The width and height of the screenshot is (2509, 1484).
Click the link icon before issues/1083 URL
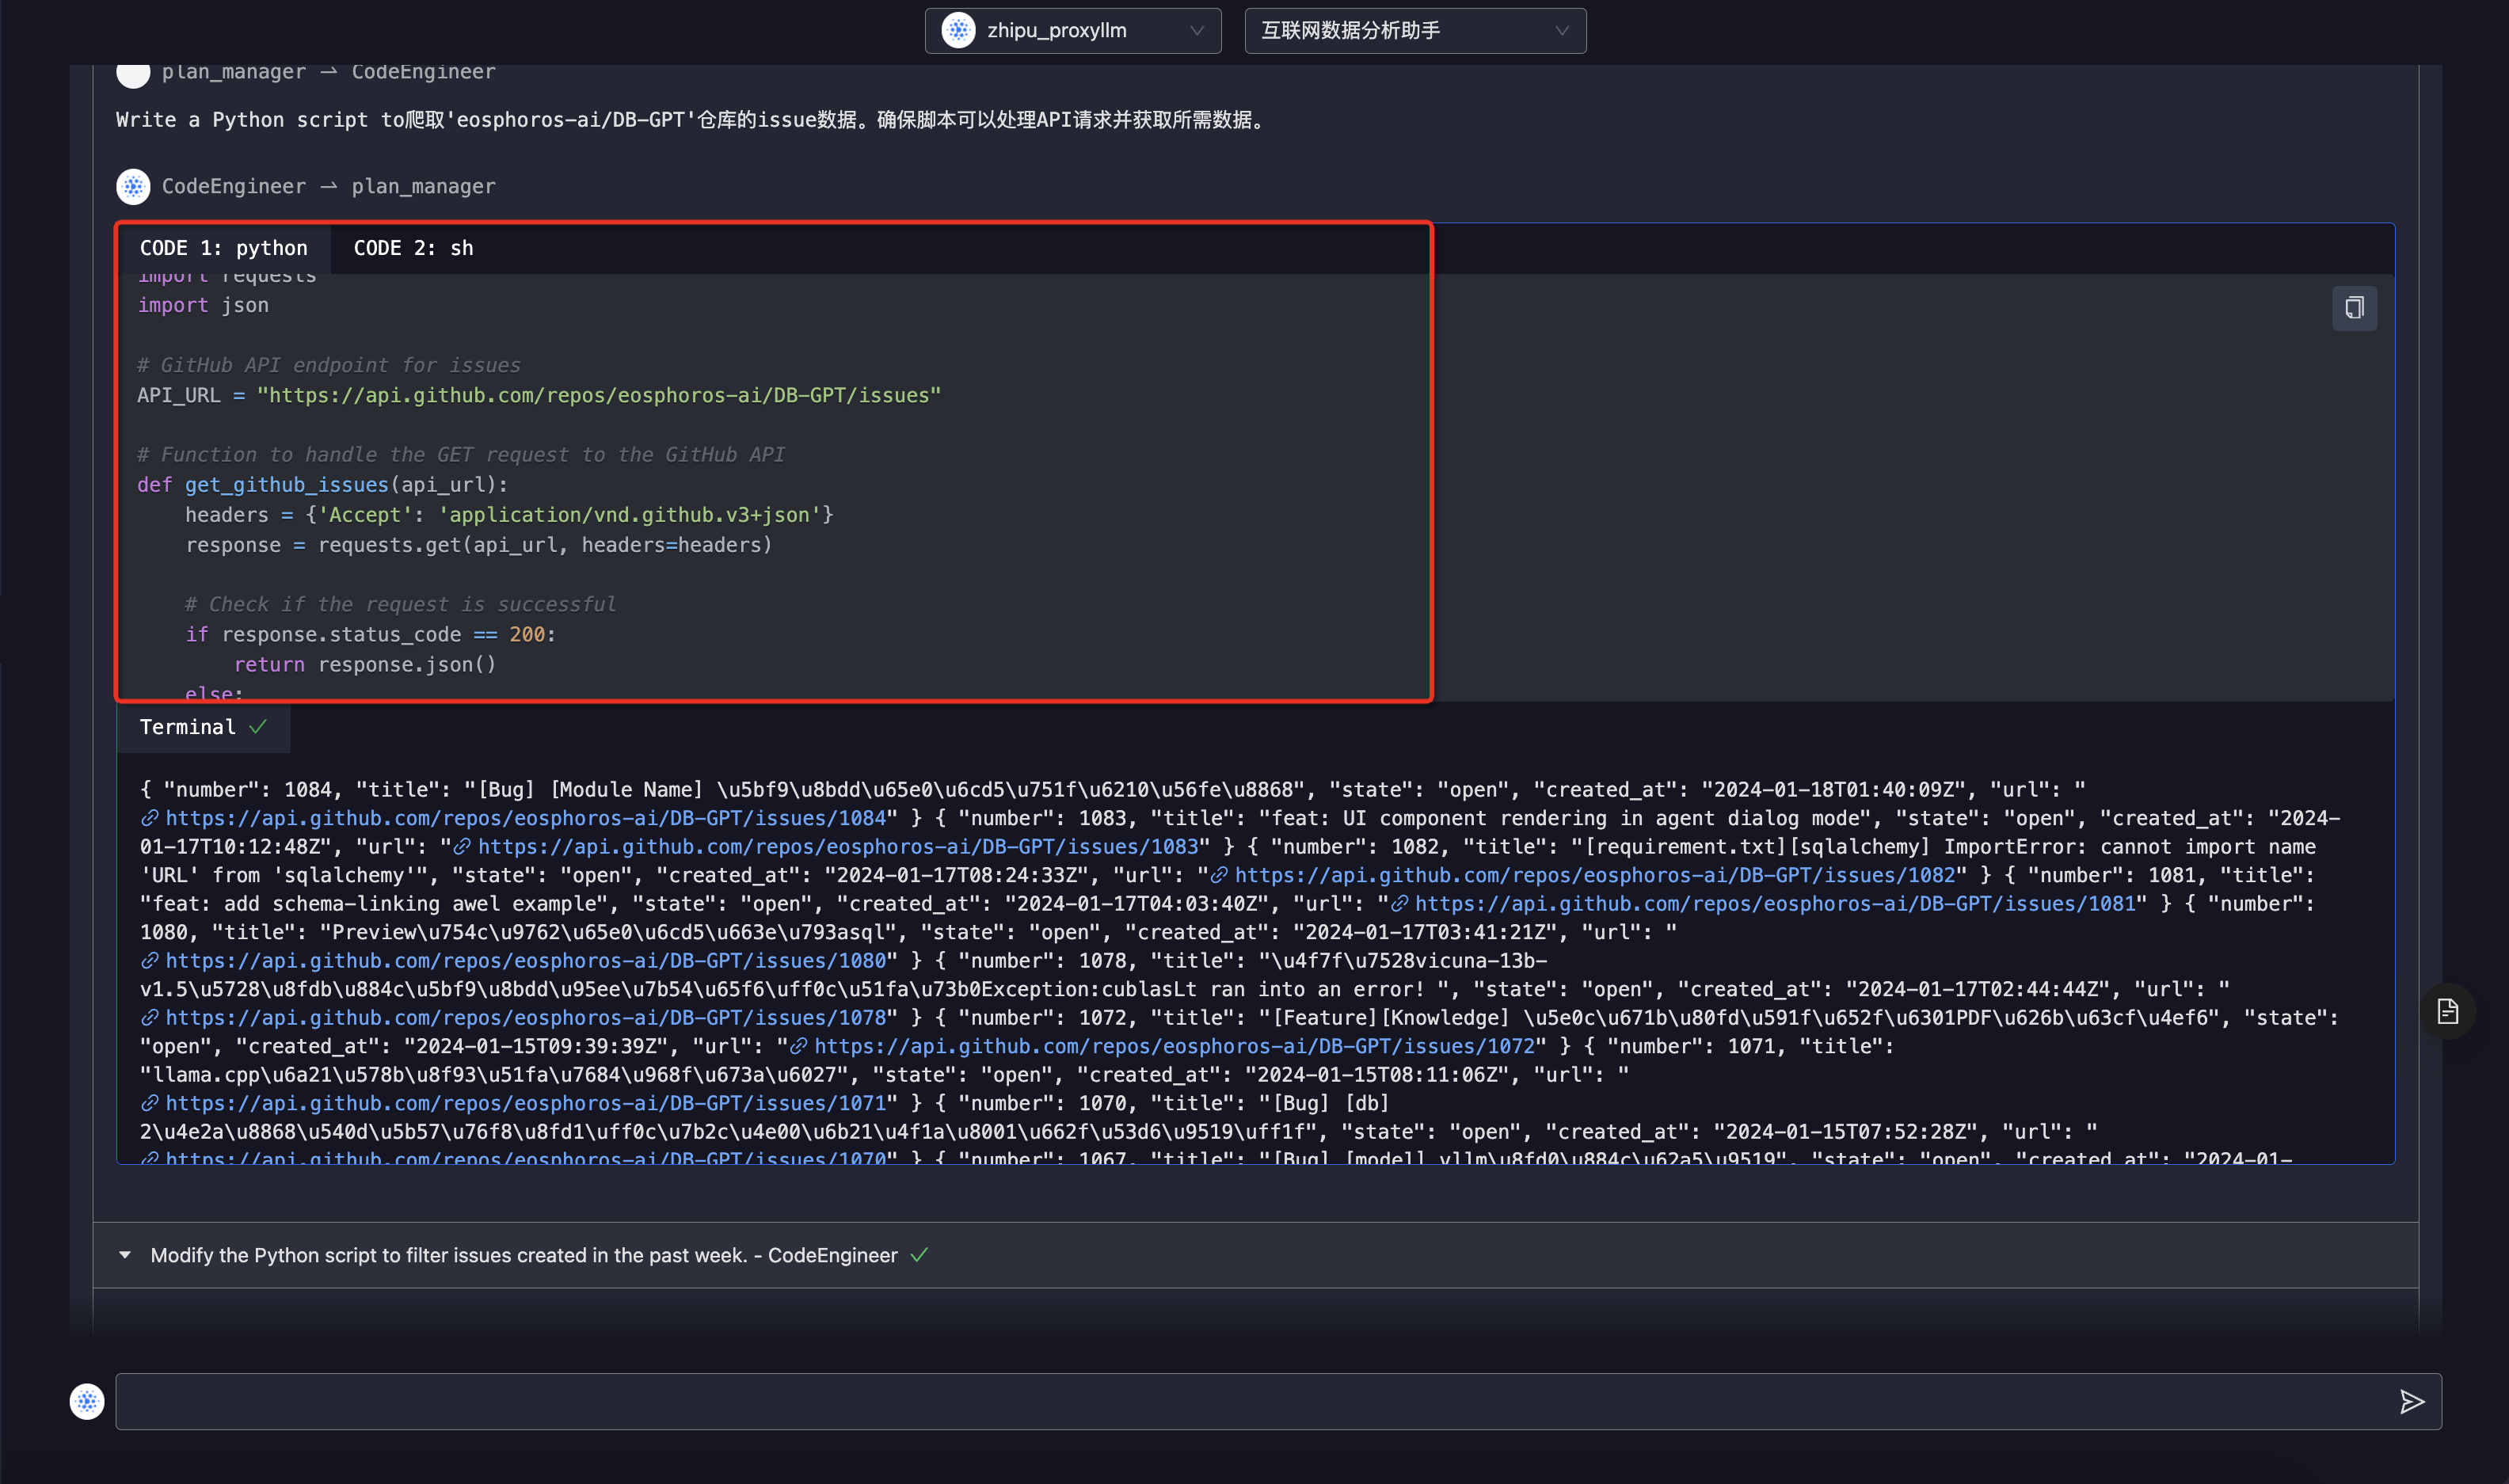pyautogui.click(x=462, y=847)
